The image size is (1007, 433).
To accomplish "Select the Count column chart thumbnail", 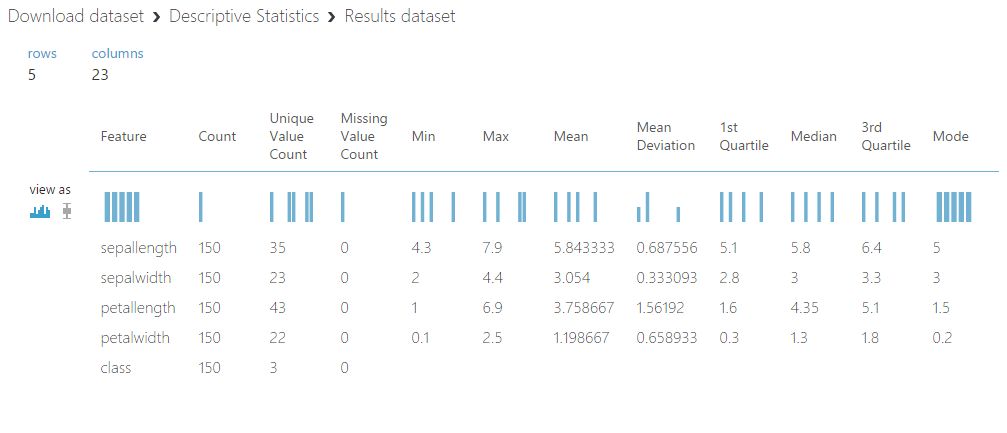I will (200, 207).
